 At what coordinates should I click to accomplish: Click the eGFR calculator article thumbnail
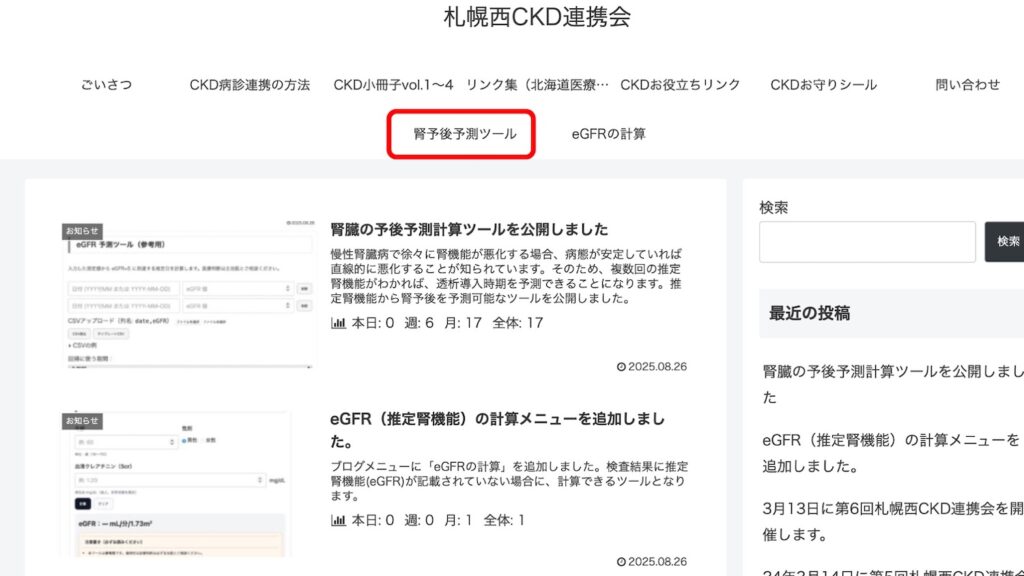click(176, 484)
